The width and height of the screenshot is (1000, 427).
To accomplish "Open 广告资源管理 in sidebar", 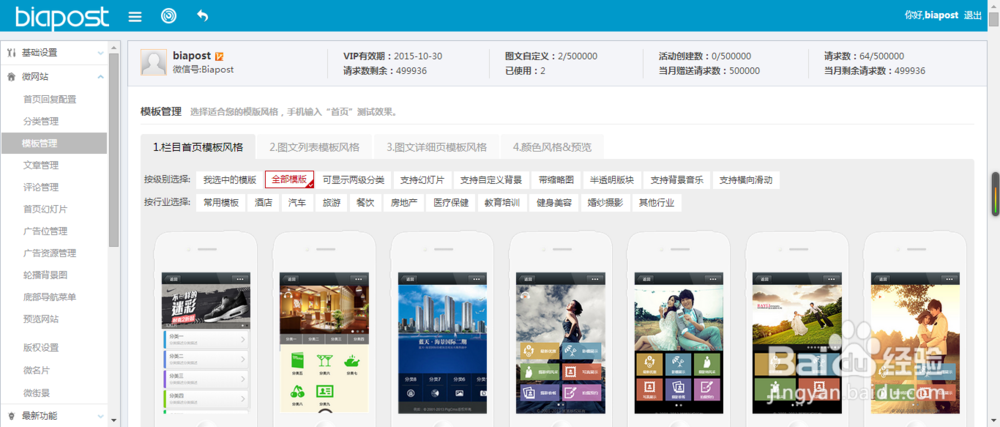I will (50, 253).
